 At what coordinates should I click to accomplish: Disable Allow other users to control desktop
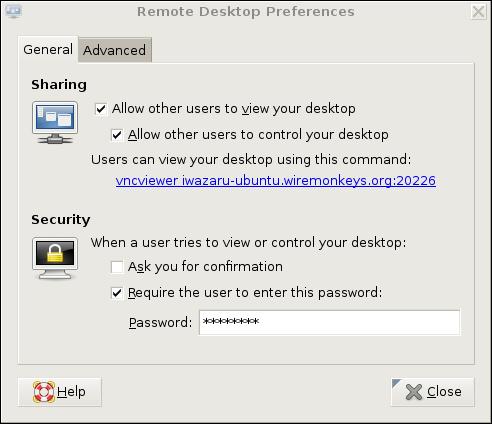click(x=117, y=135)
